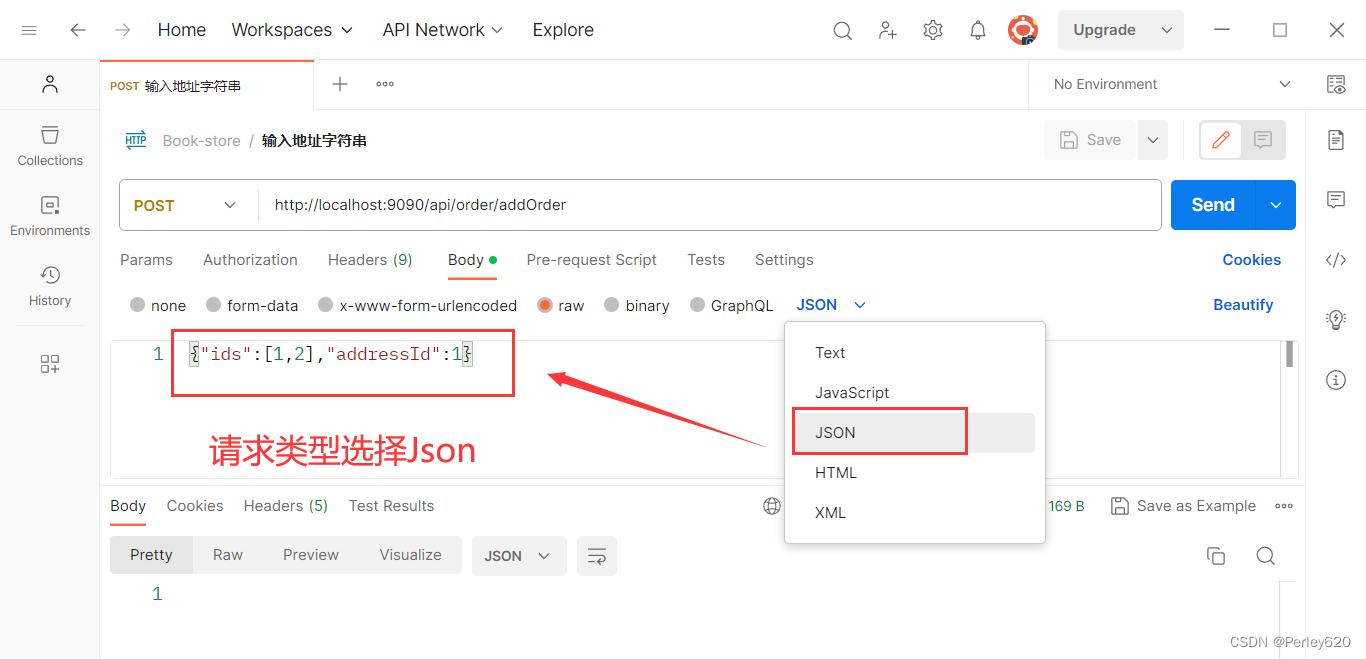Select the none body option
Image resolution: width=1366 pixels, height=659 pixels.
158,305
